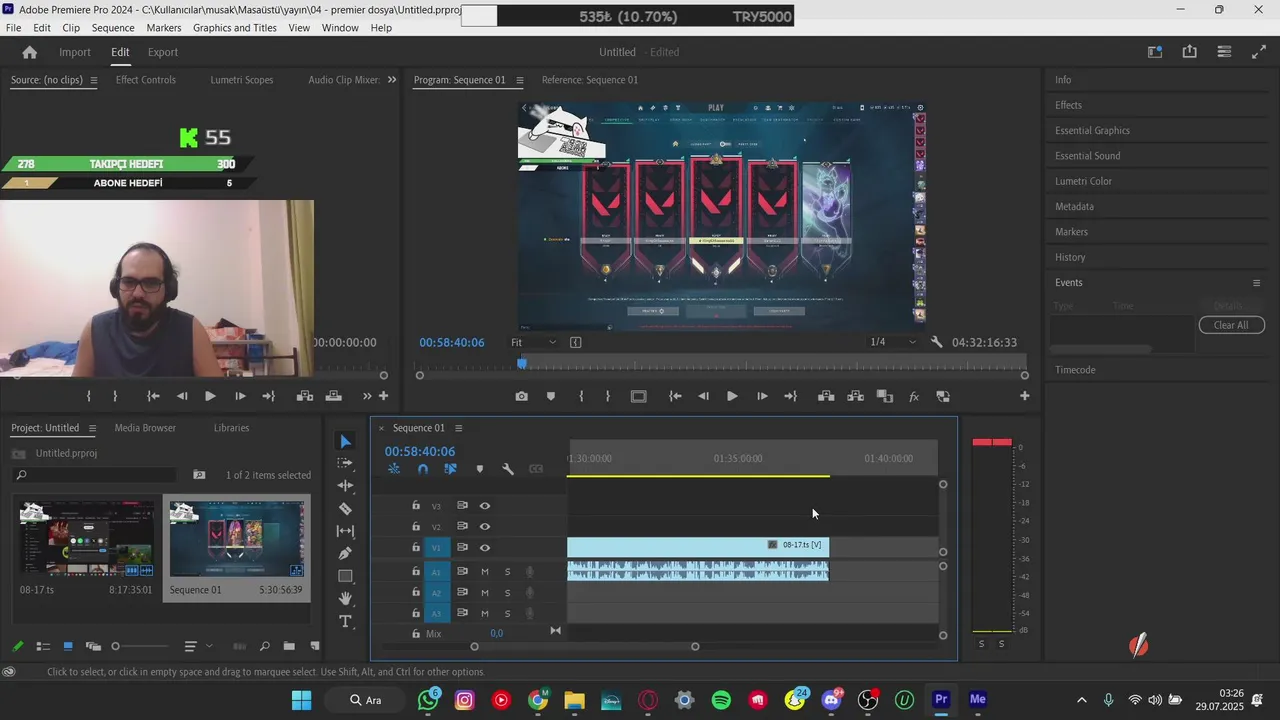Image resolution: width=1280 pixels, height=720 pixels.
Task: Select the Rectangle tool
Action: [x=345, y=576]
